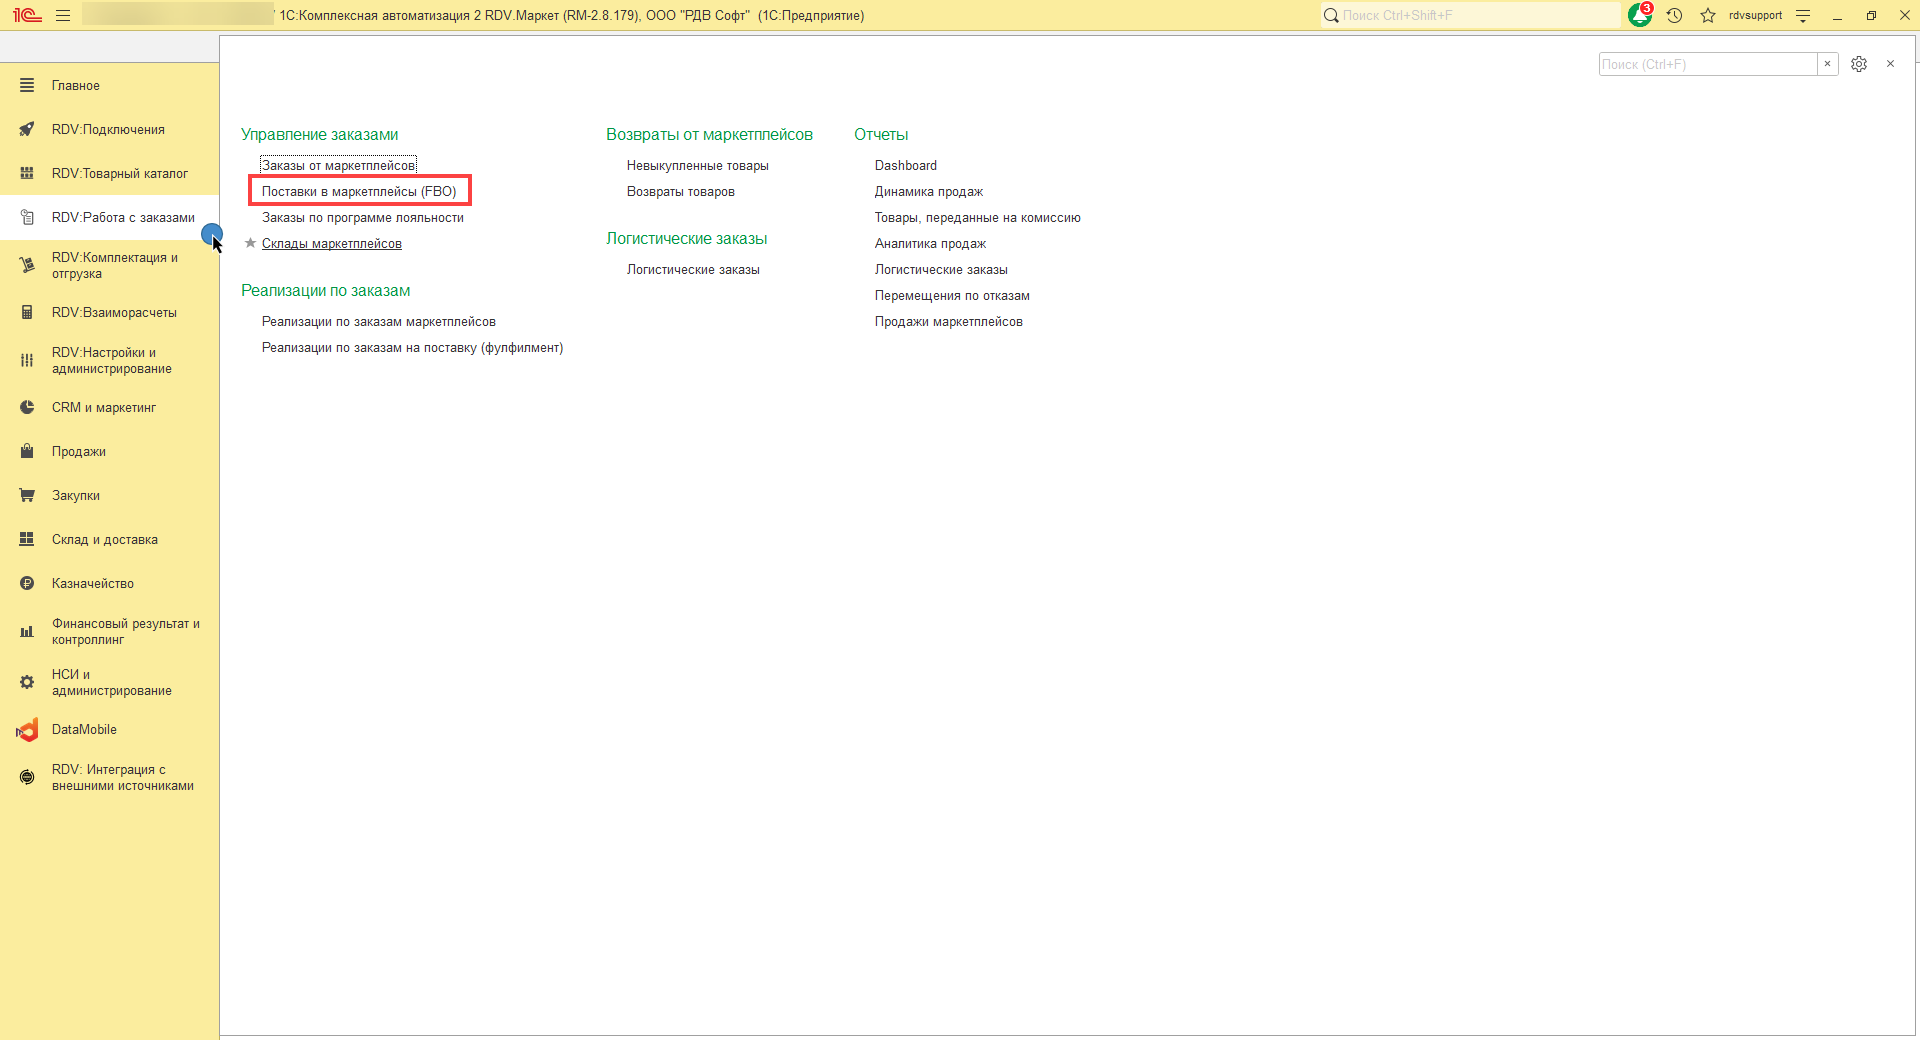Open Реализации по заказам маркетплейсов
The height and width of the screenshot is (1040, 1920).
coord(379,322)
